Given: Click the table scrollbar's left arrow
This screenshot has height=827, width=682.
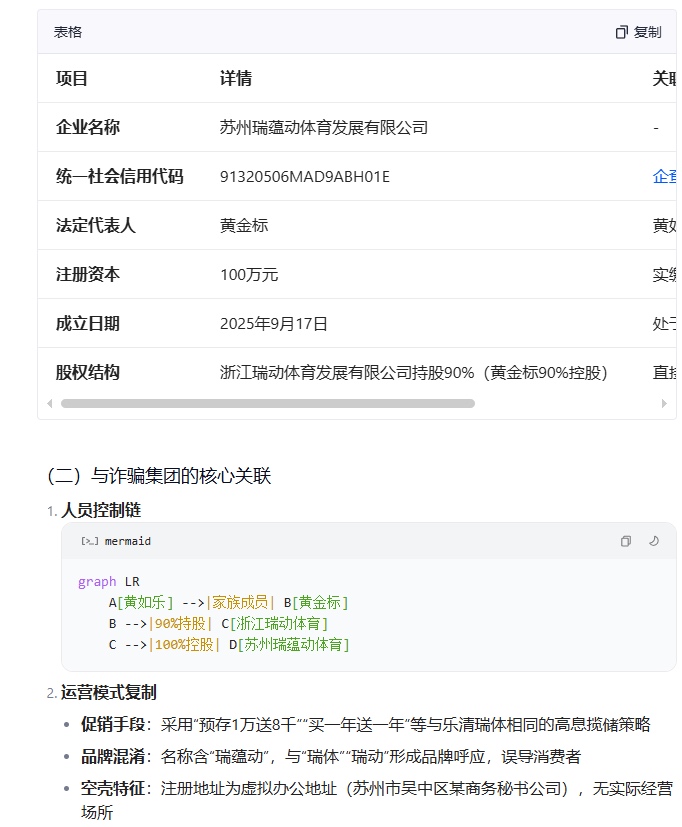Looking at the screenshot, I should click(49, 404).
